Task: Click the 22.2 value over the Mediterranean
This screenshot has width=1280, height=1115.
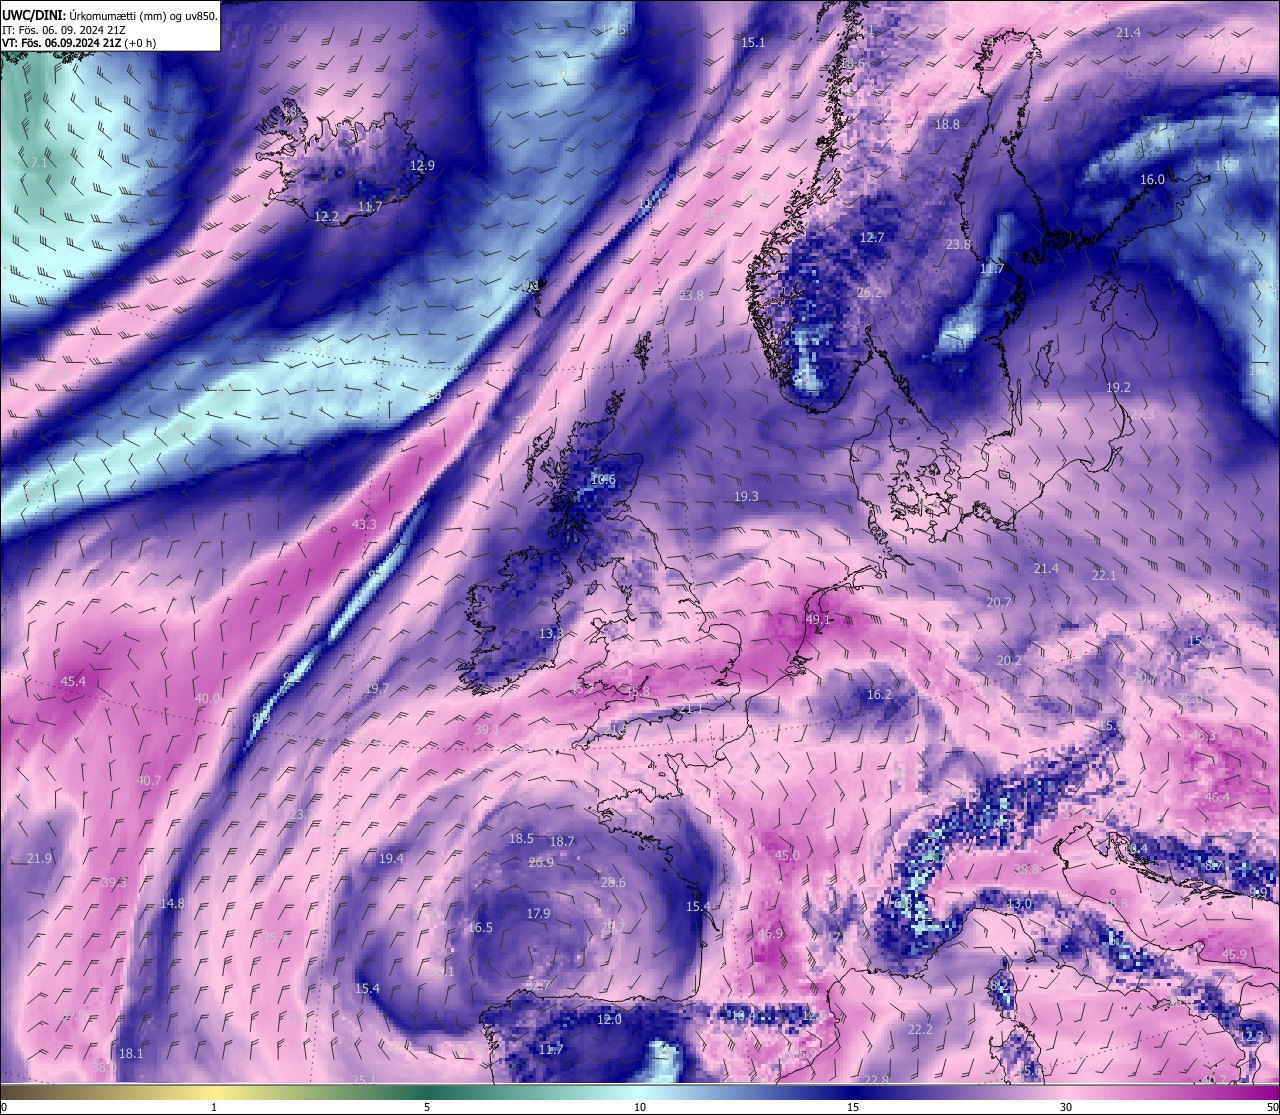Action: 920,1029
